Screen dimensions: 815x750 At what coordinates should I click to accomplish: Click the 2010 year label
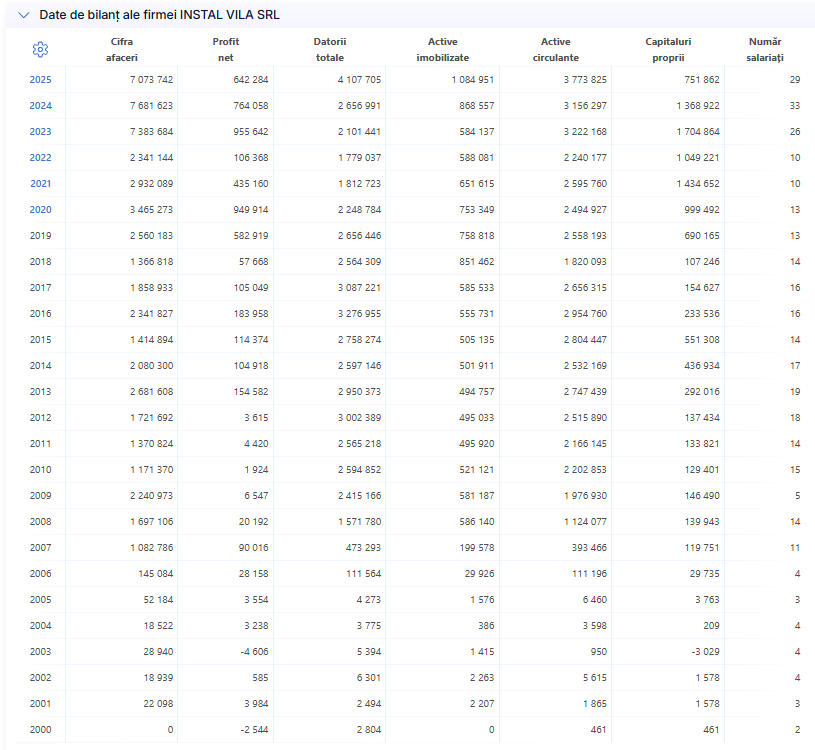click(x=41, y=469)
